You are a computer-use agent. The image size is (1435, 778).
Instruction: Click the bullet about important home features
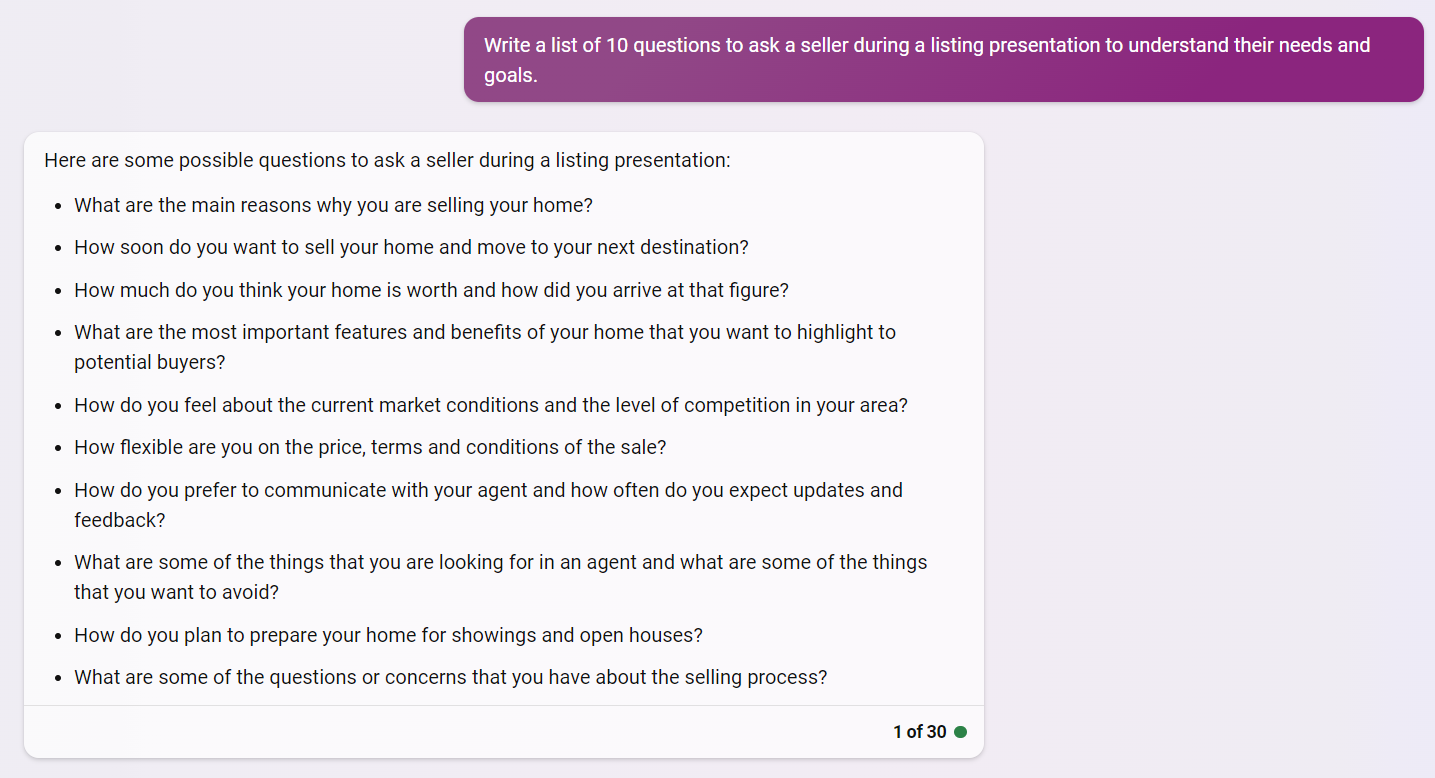coord(484,346)
